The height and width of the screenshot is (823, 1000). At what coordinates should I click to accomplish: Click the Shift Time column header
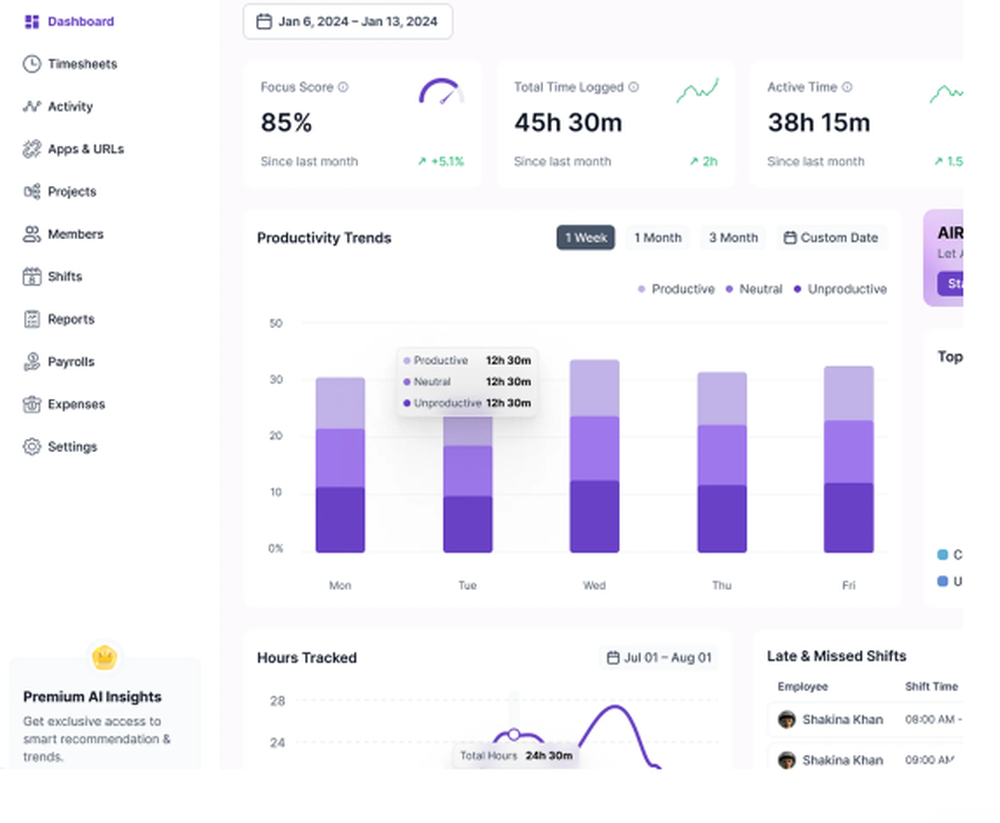tap(931, 686)
